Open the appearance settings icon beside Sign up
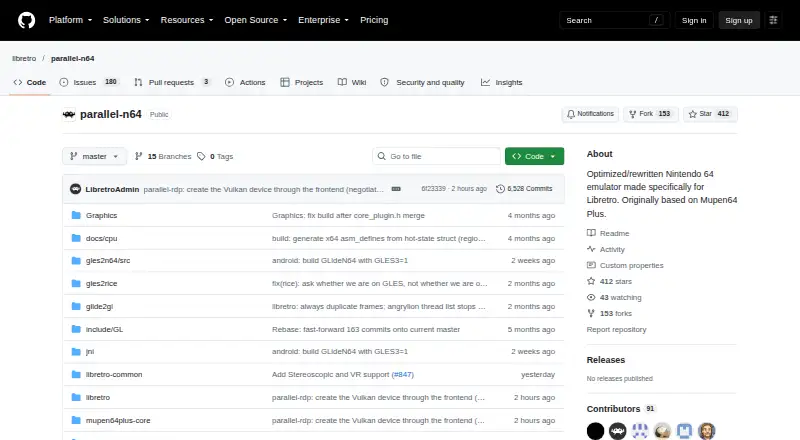This screenshot has width=800, height=440. coord(773,20)
